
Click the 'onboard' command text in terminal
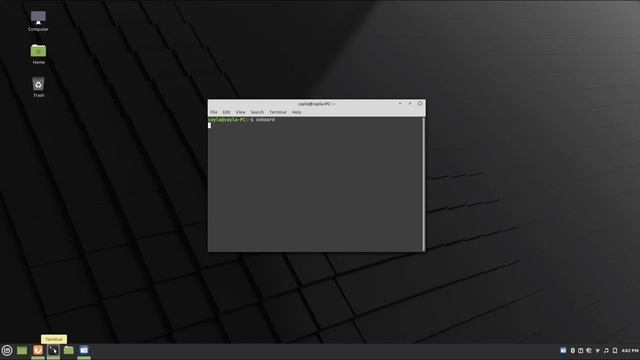point(265,120)
